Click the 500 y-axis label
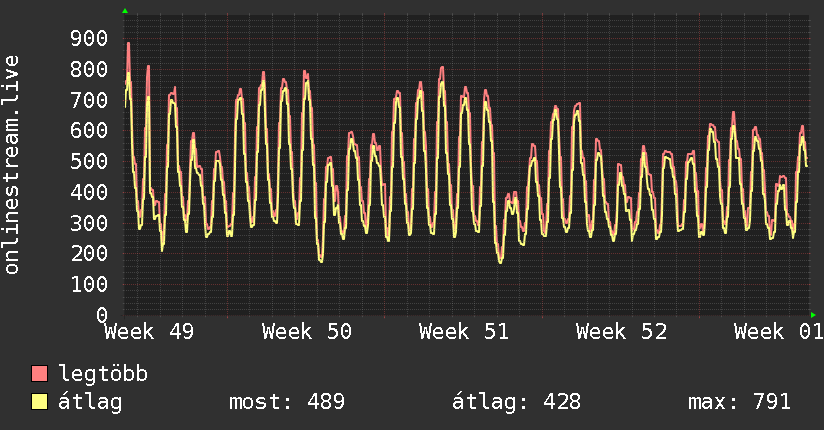 pos(89,161)
